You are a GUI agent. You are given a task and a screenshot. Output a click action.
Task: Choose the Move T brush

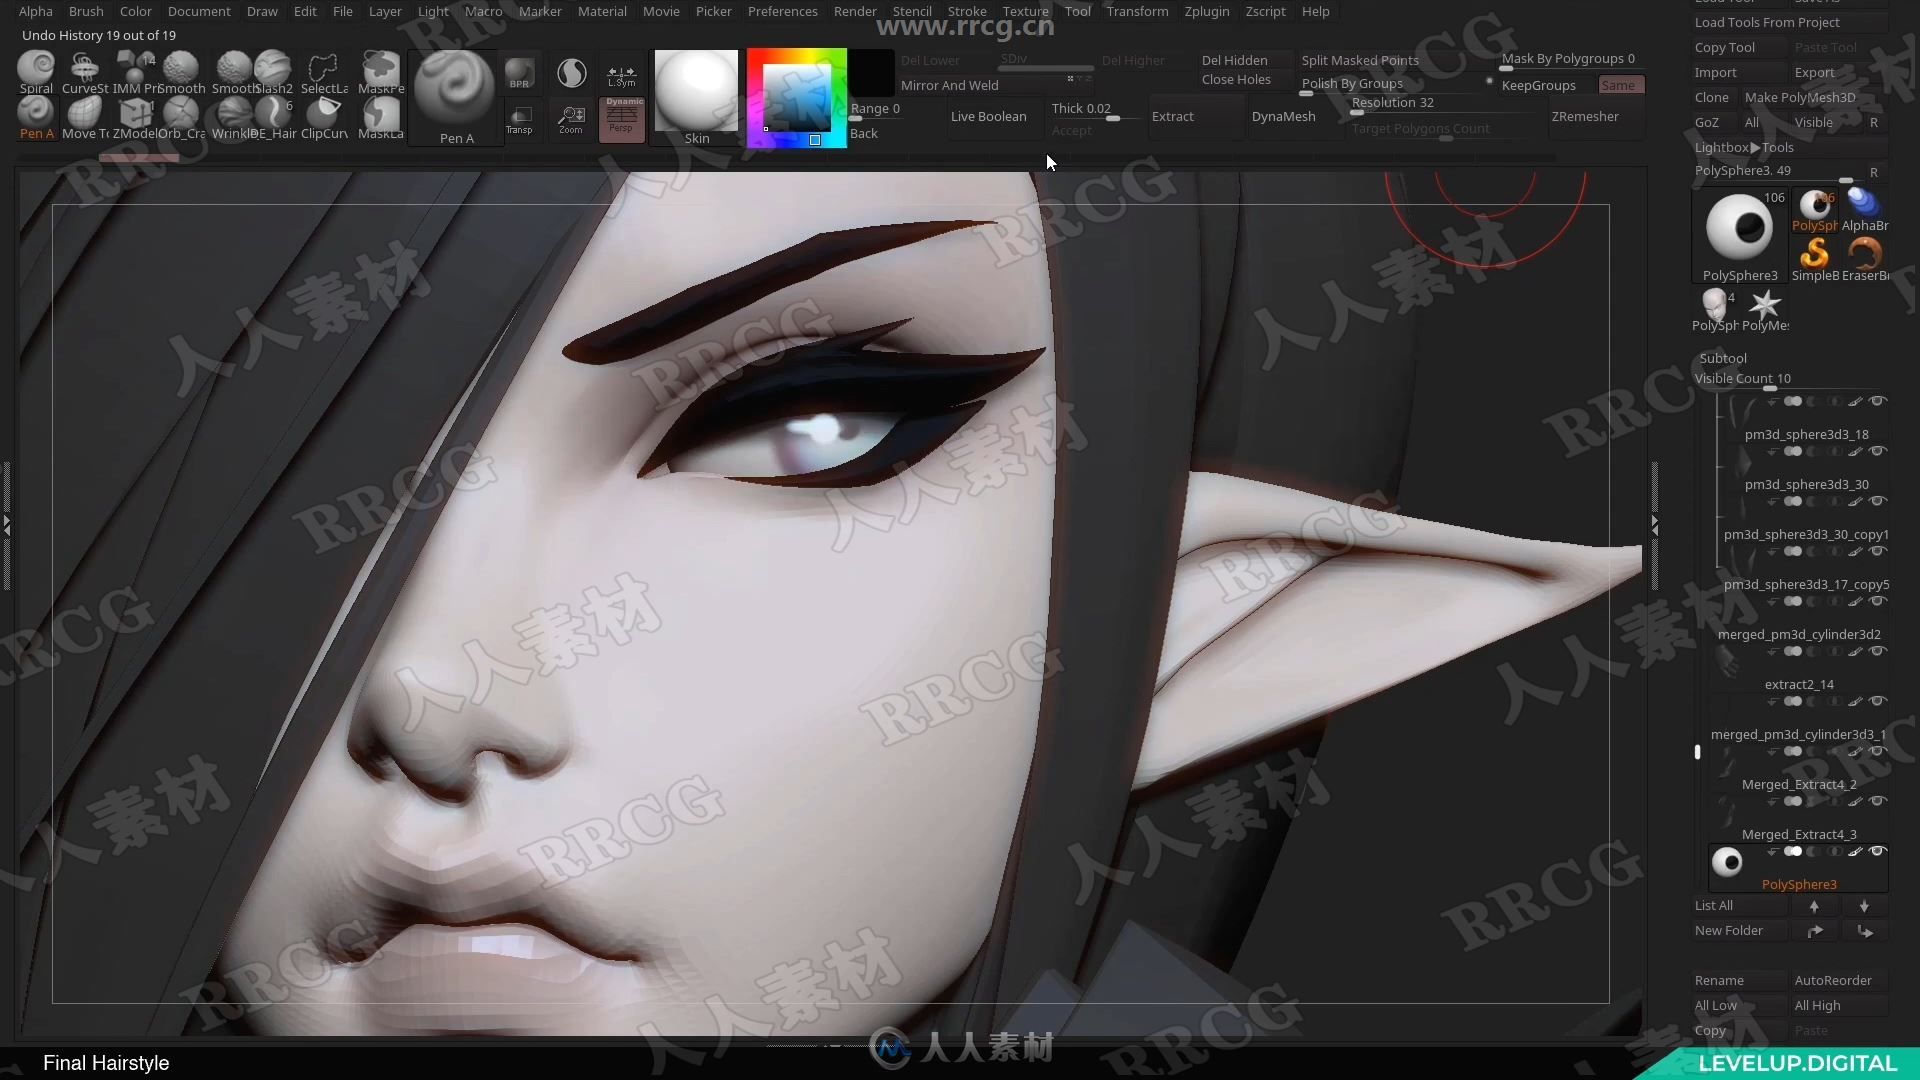pyautogui.click(x=85, y=118)
